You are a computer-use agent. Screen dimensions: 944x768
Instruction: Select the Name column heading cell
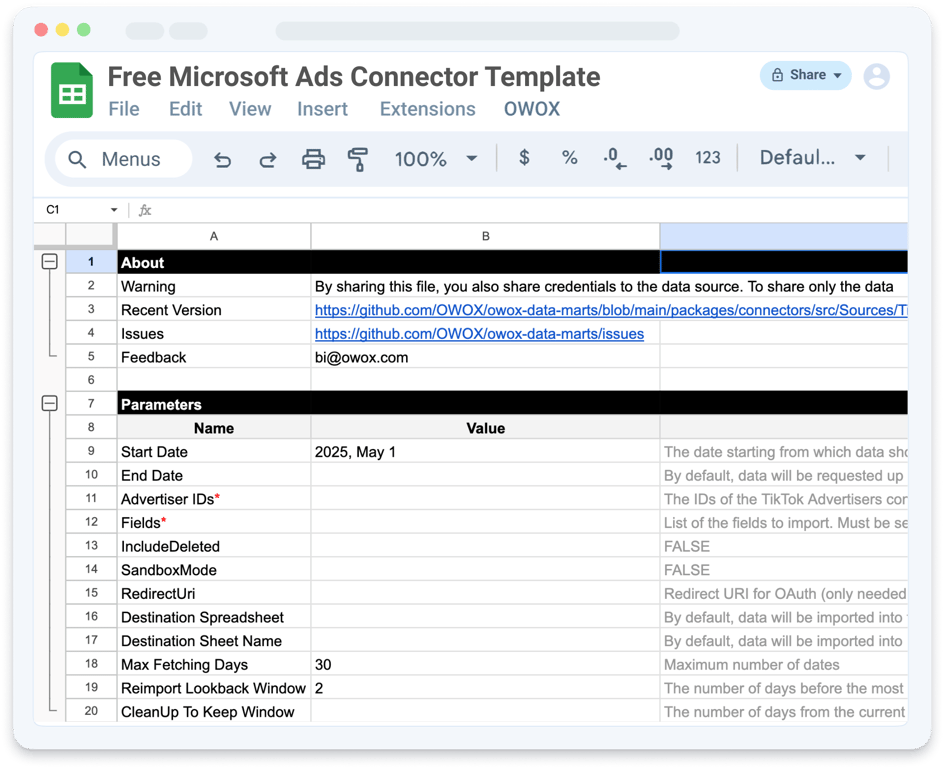(x=214, y=428)
